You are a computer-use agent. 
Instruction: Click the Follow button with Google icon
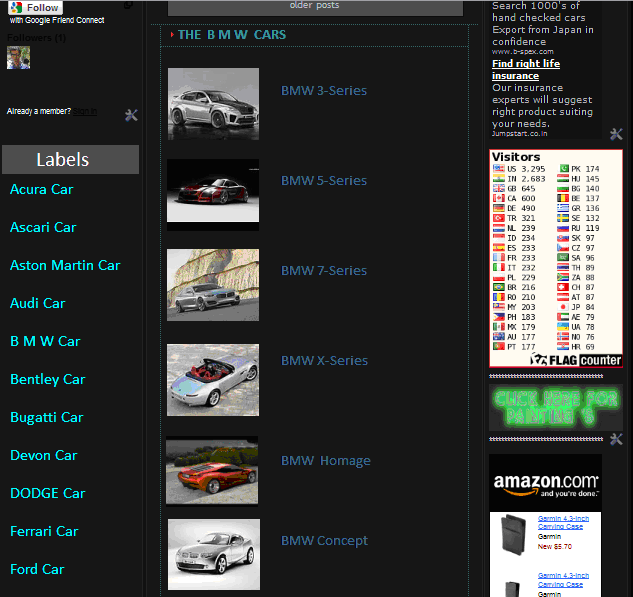(x=36, y=8)
